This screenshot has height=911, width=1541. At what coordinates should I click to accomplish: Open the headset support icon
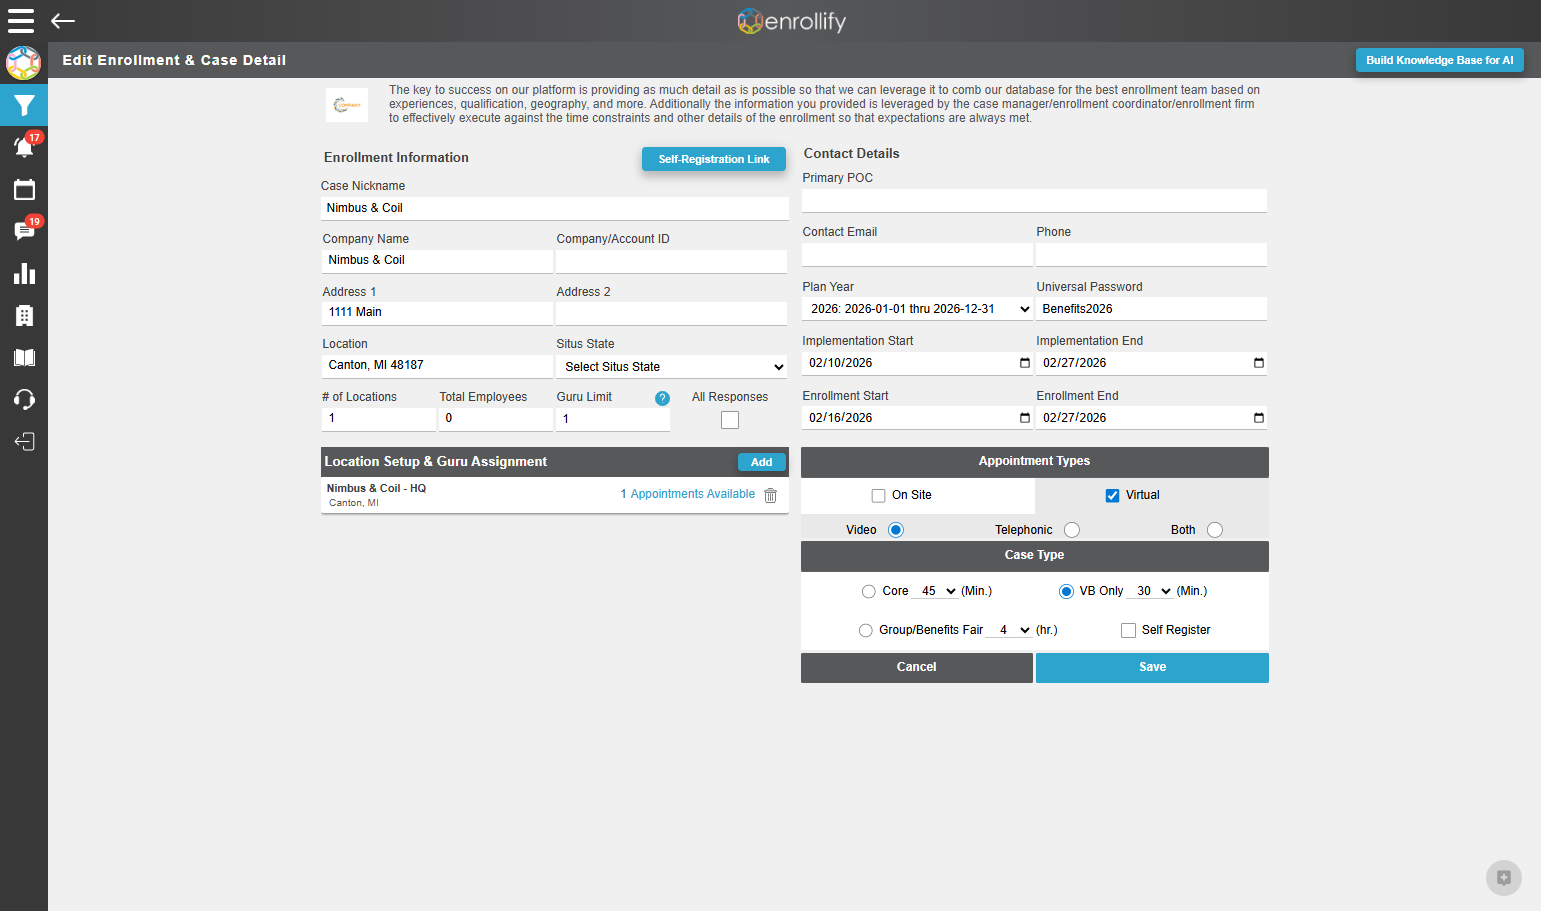coord(24,400)
